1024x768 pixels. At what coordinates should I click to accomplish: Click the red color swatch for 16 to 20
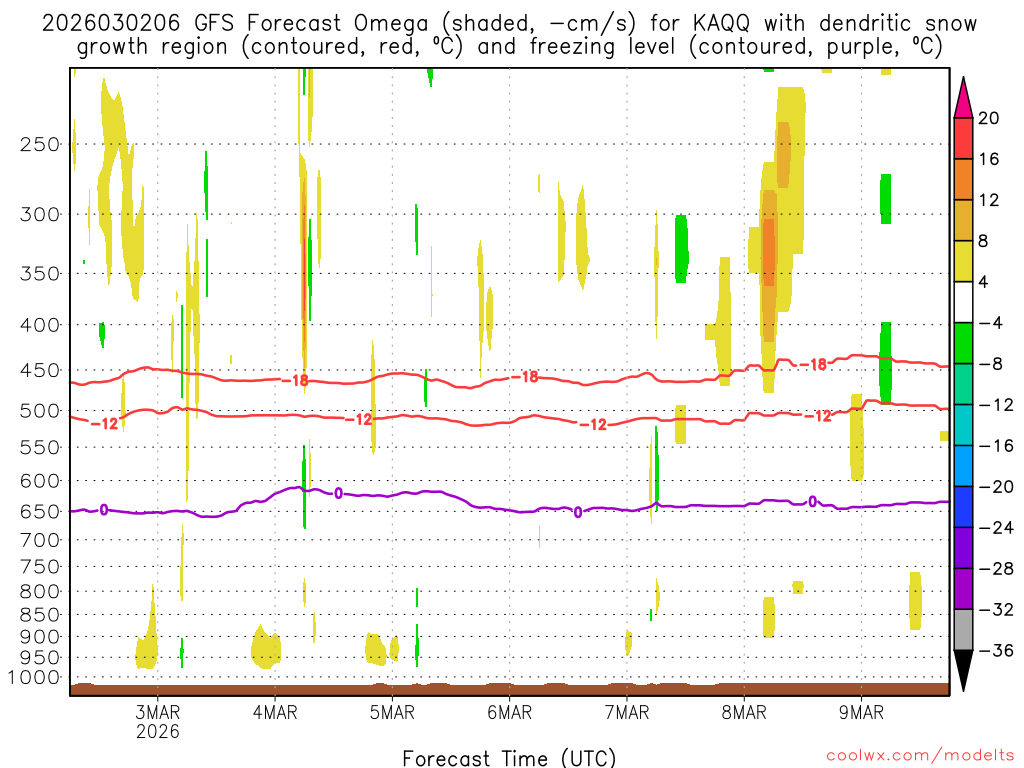(x=963, y=138)
